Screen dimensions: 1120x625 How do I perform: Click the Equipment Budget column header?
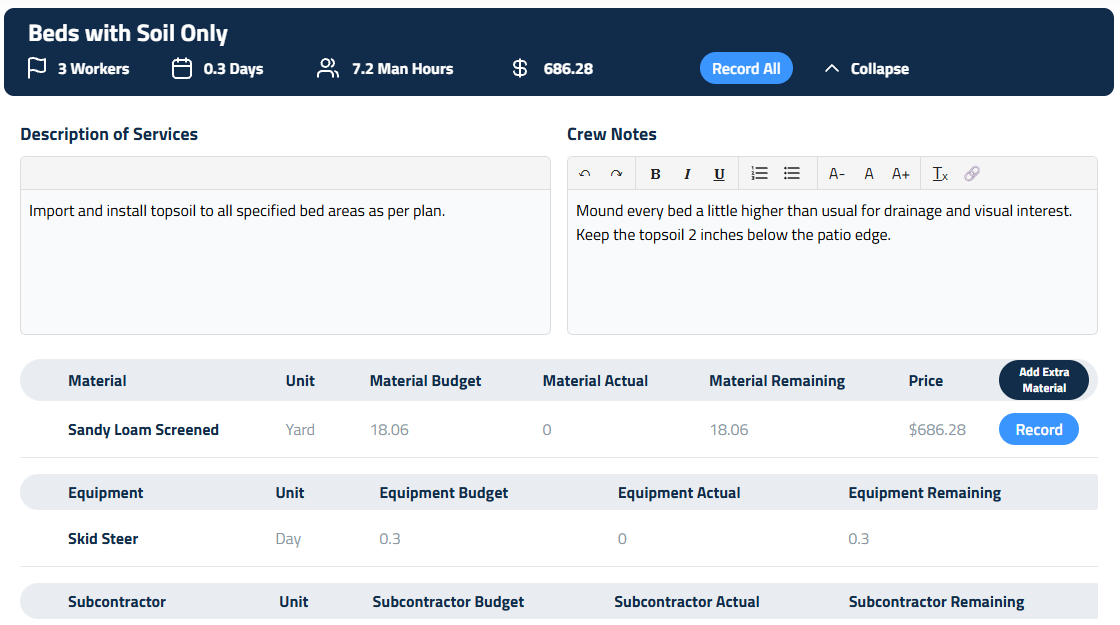tap(444, 493)
